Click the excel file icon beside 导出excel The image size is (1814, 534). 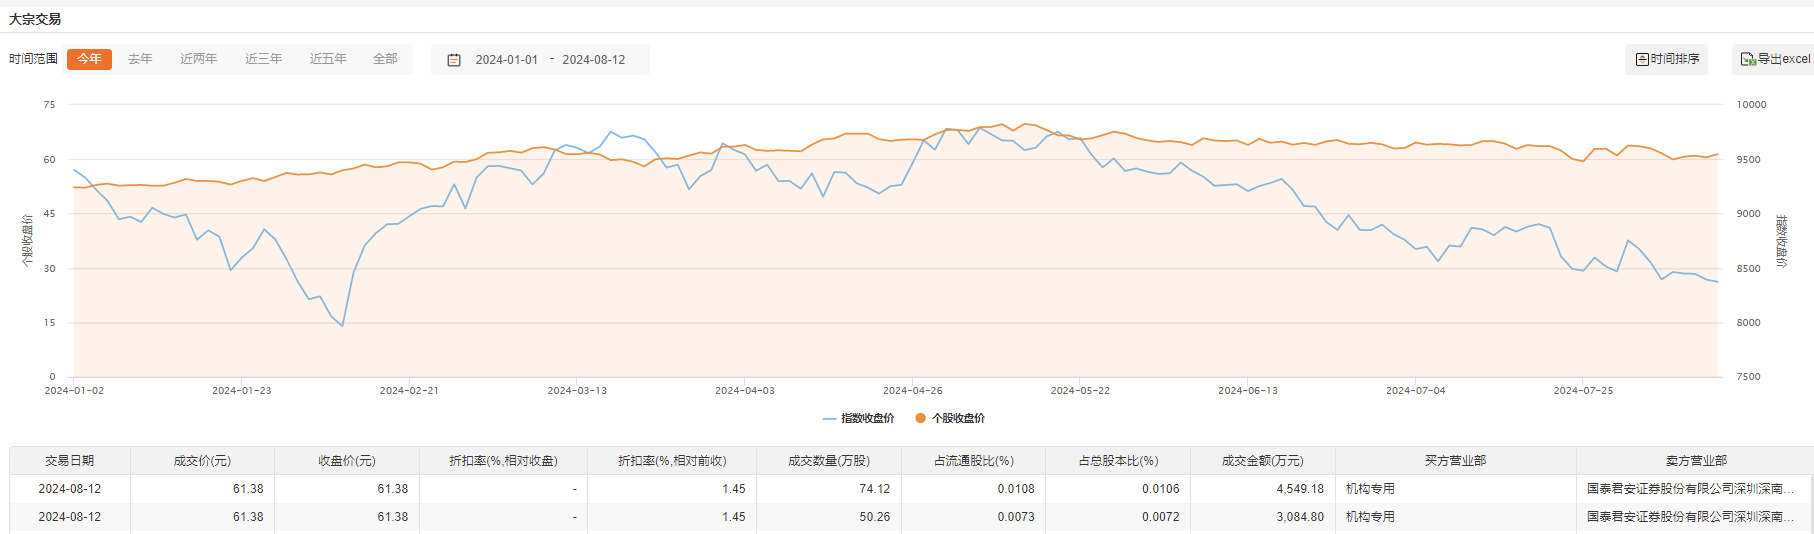(x=1748, y=60)
